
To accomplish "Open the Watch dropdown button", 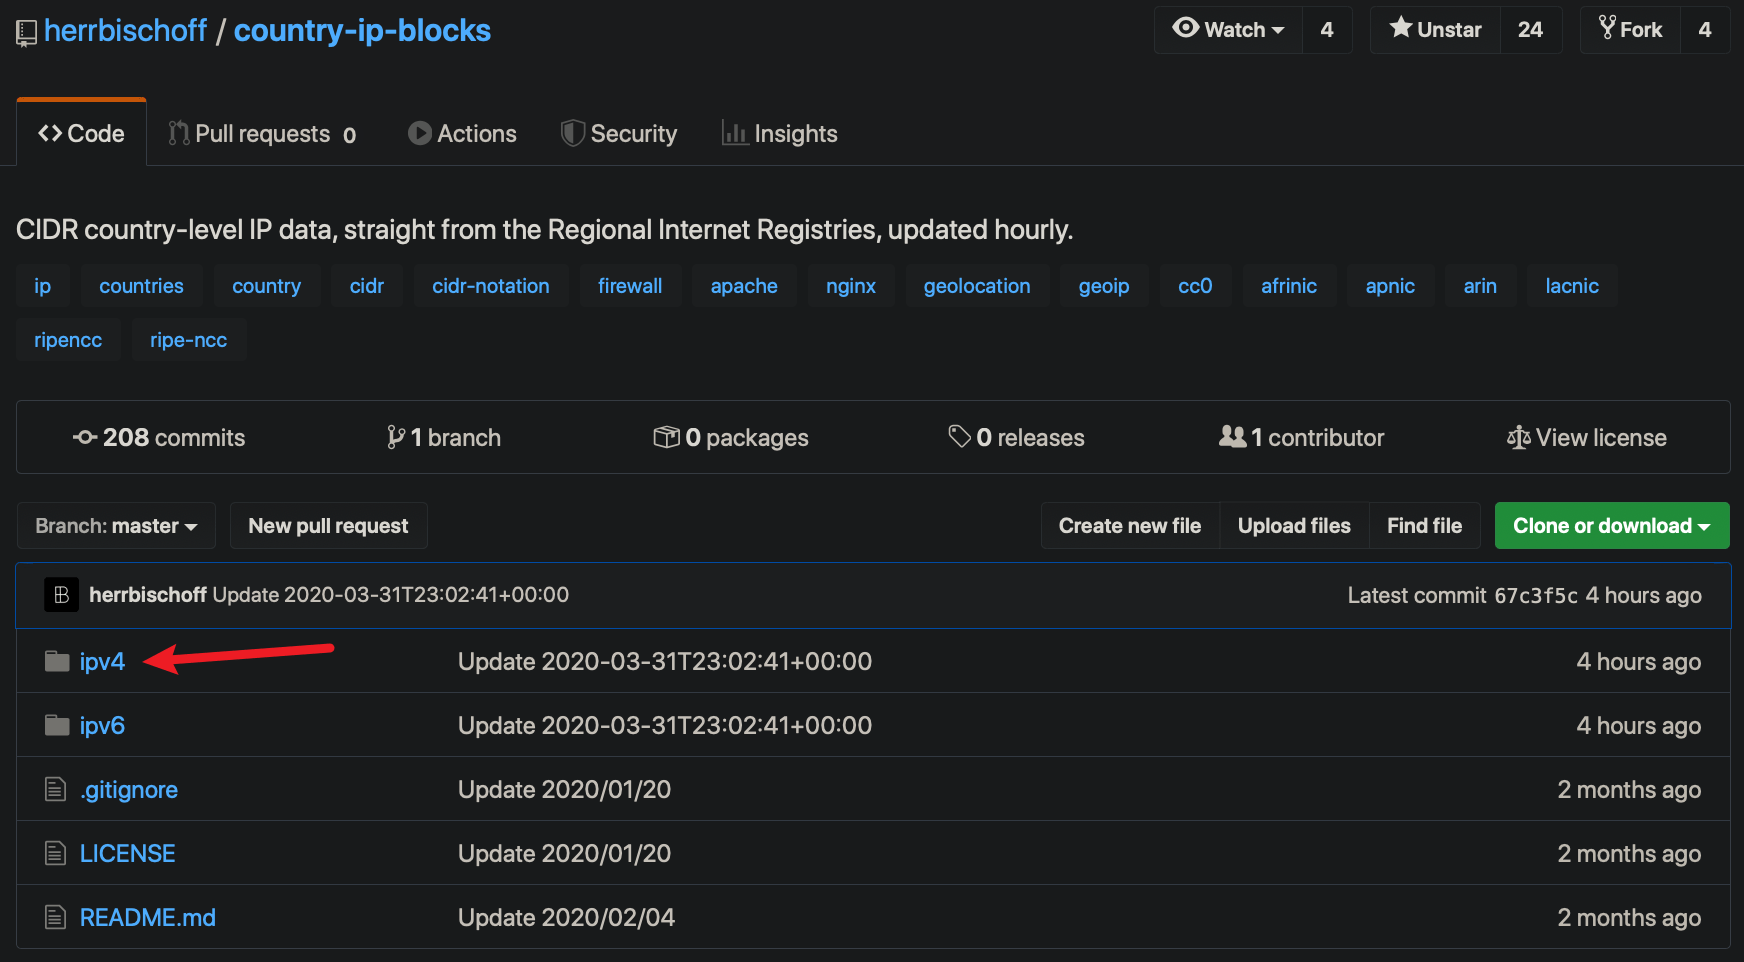I will point(1228,30).
